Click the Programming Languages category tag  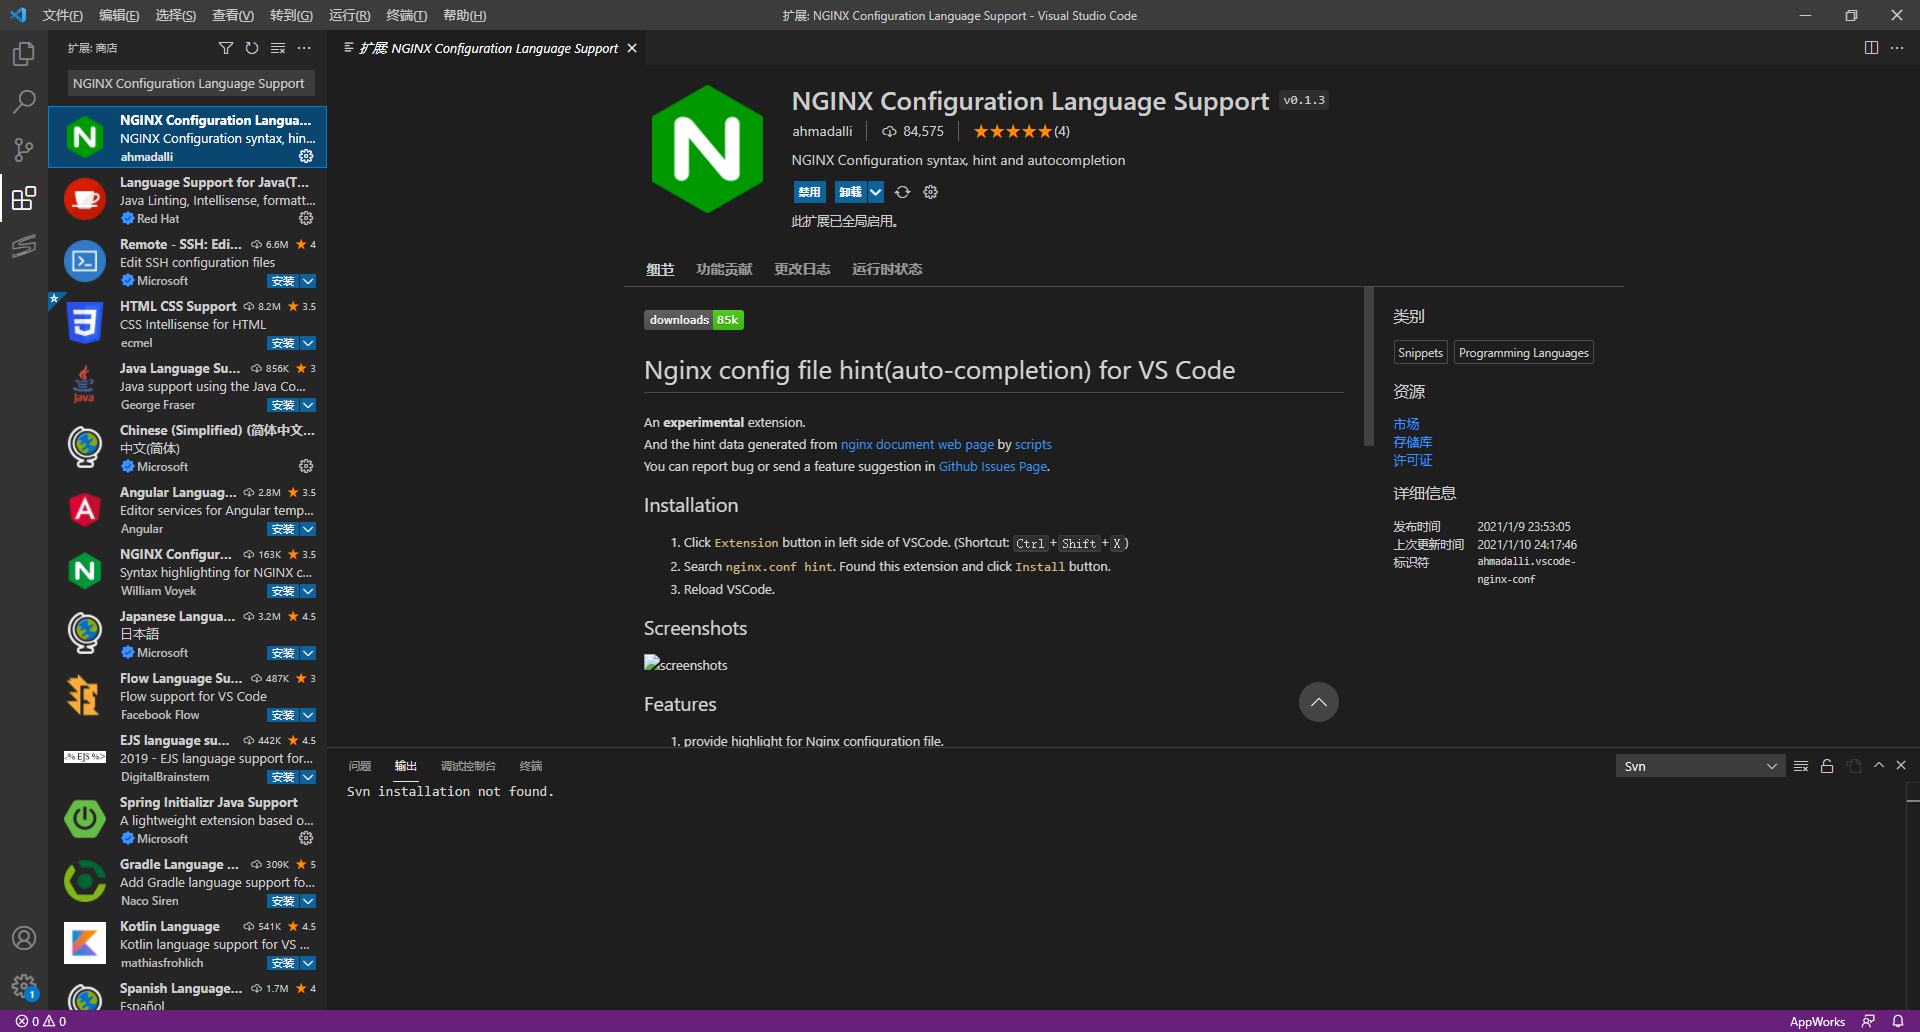(x=1523, y=353)
